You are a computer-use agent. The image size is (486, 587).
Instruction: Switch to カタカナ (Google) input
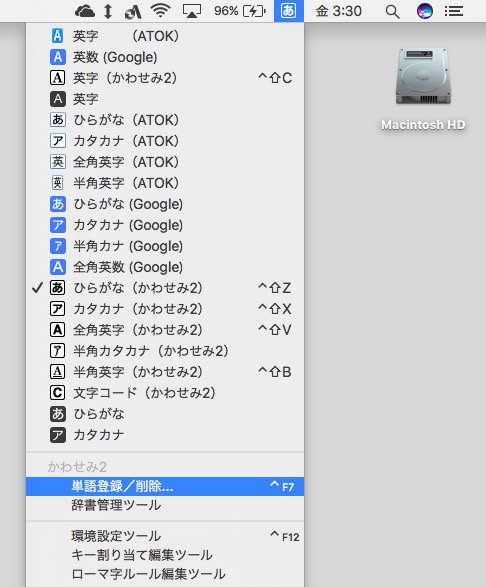[165, 225]
